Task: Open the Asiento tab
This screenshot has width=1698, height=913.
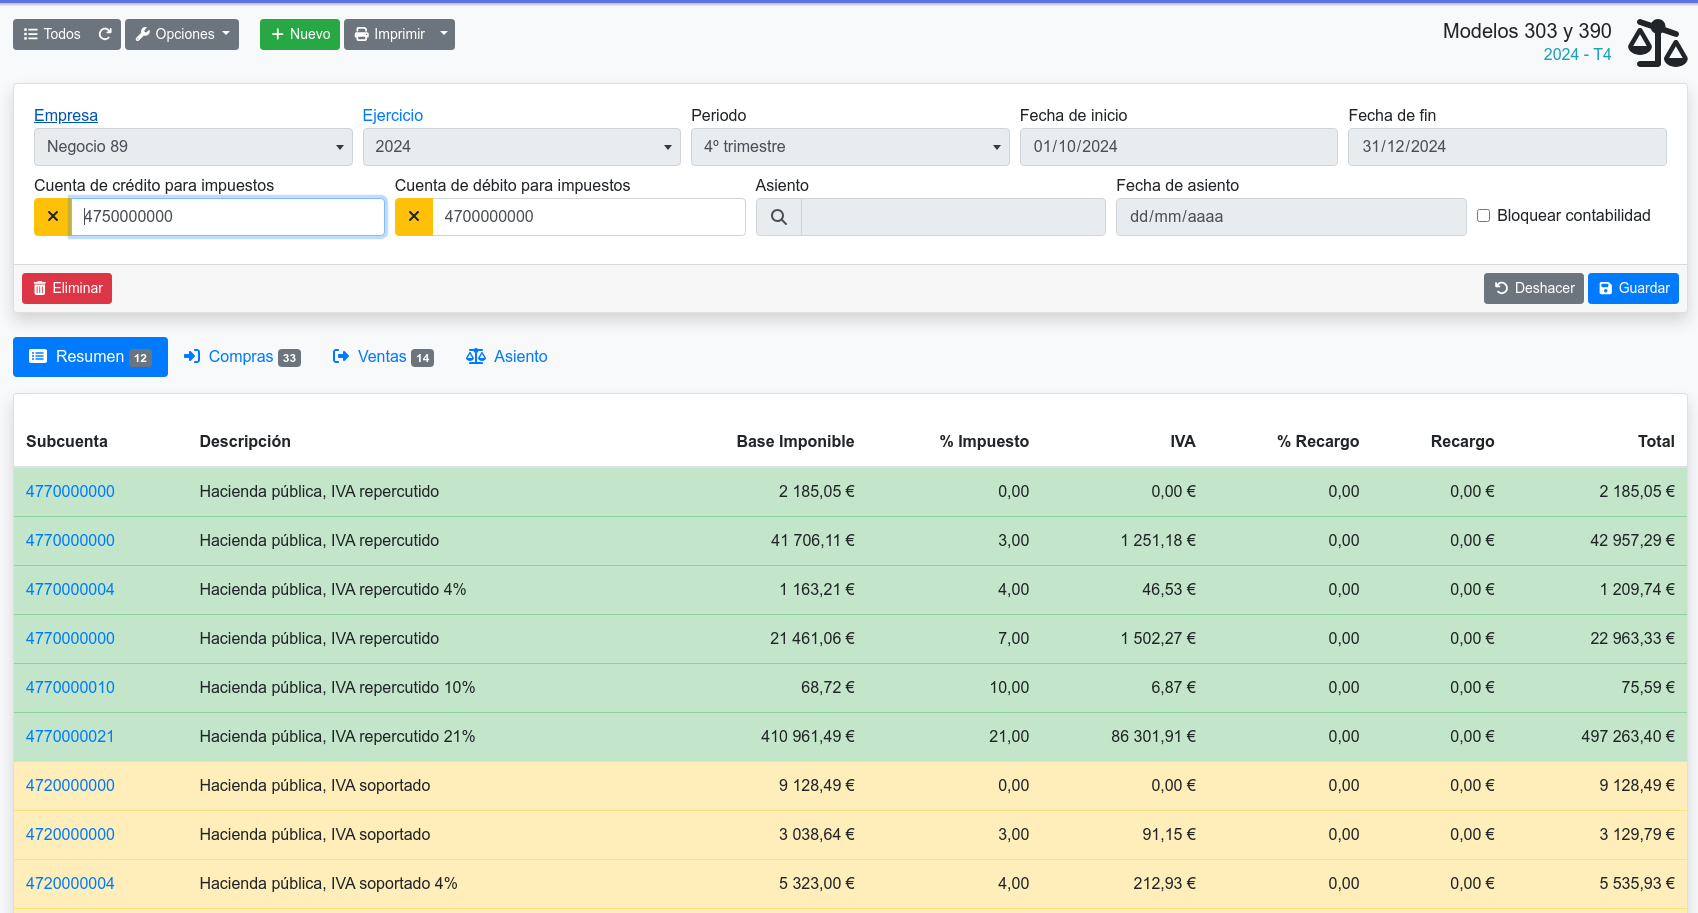Action: (x=507, y=357)
